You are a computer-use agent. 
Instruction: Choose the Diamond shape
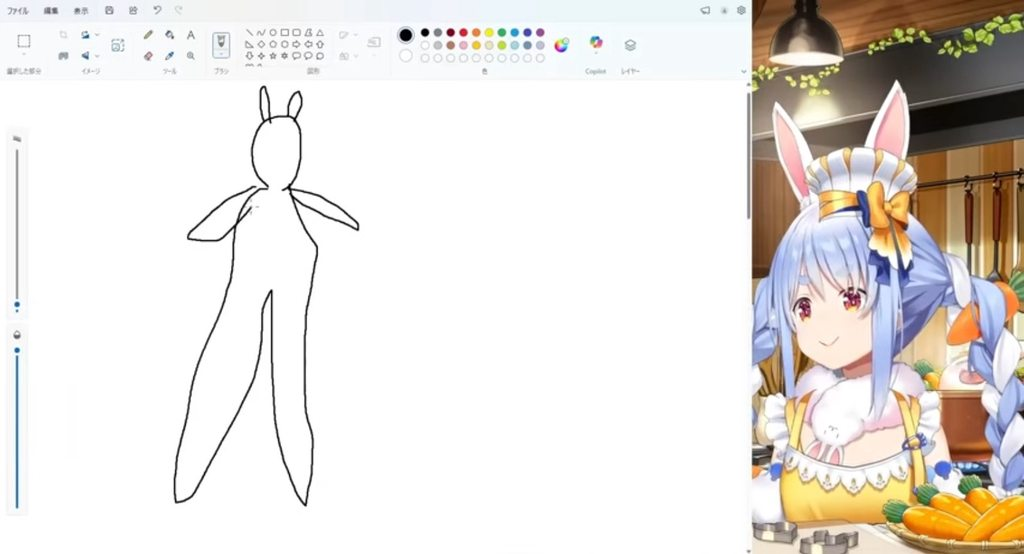[261, 44]
